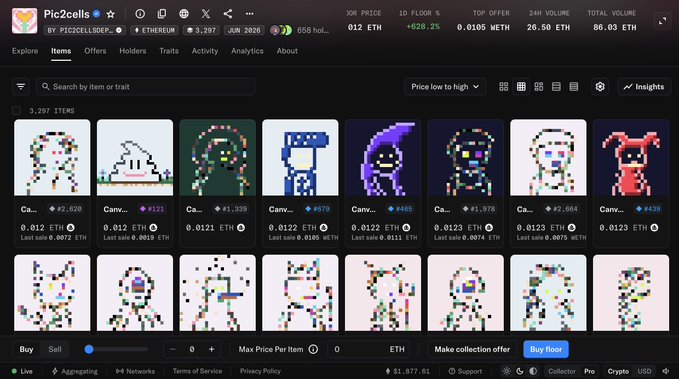Open Networks status in footer
679x379 pixels.
pyautogui.click(x=136, y=371)
